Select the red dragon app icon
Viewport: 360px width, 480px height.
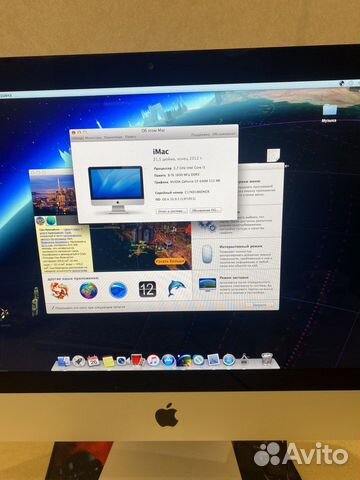59,290
